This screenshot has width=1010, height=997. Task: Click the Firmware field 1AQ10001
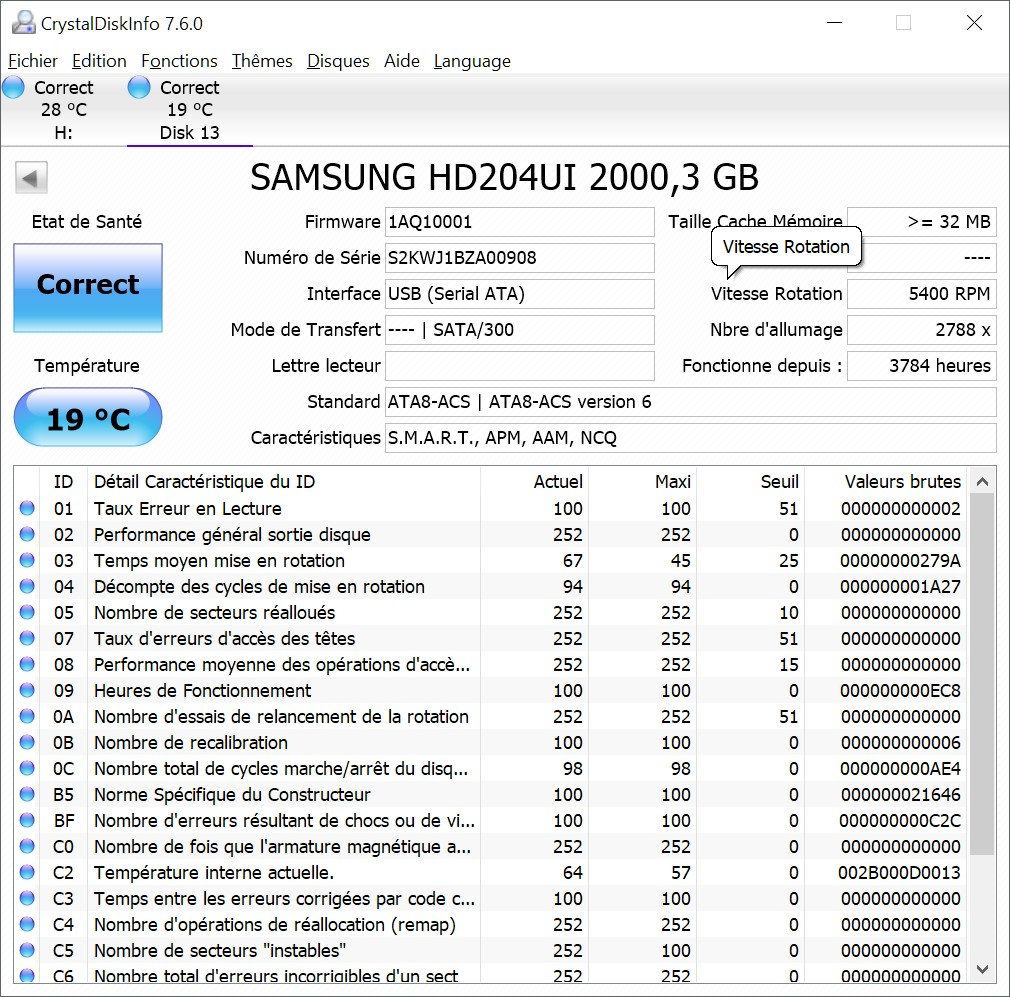point(520,222)
